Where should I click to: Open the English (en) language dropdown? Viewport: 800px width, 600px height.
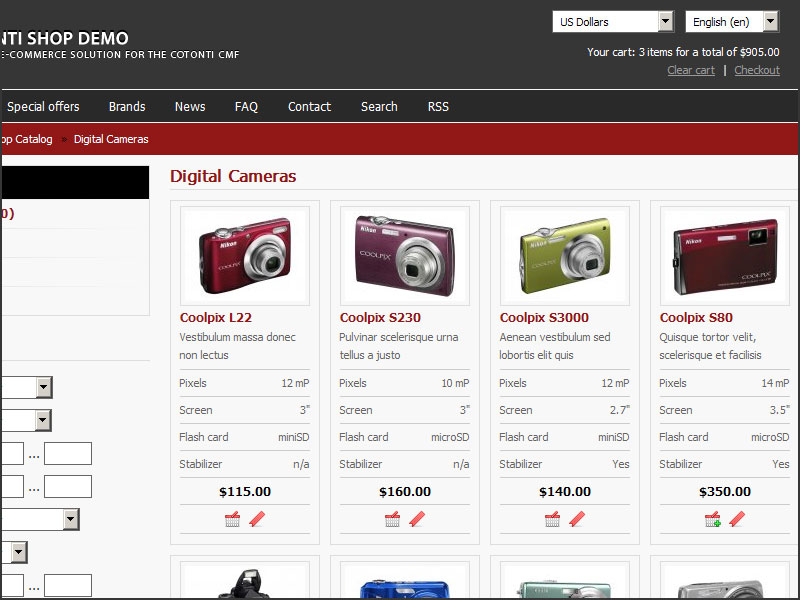click(731, 22)
